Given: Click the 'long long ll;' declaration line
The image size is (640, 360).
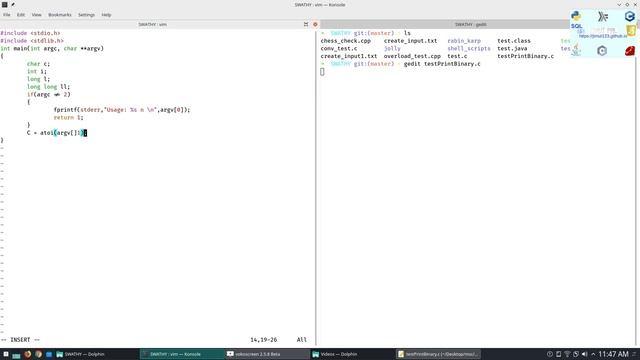Looking at the screenshot, I should pos(48,87).
